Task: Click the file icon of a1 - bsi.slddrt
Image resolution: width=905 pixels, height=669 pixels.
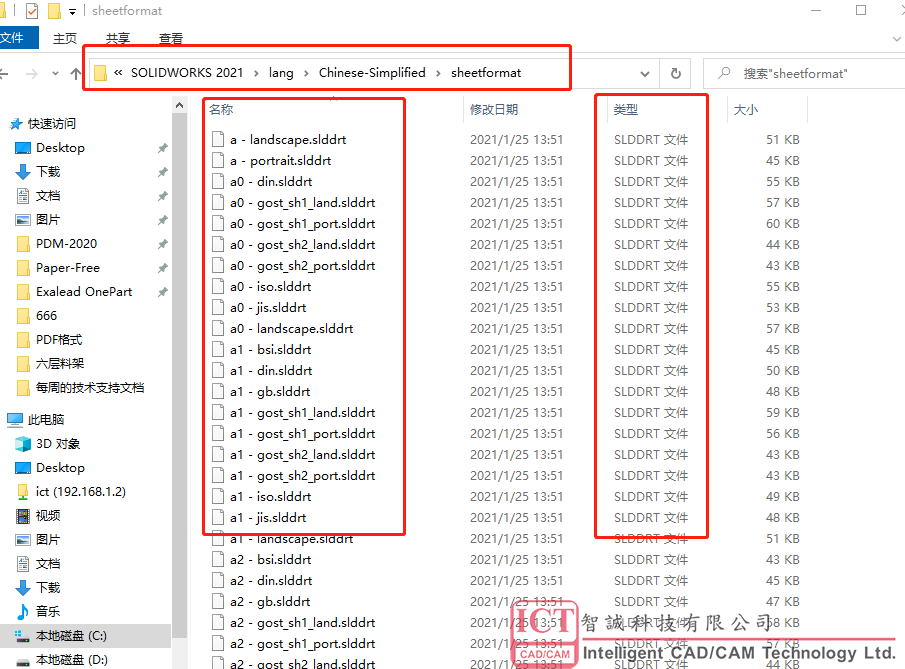Action: click(x=218, y=349)
